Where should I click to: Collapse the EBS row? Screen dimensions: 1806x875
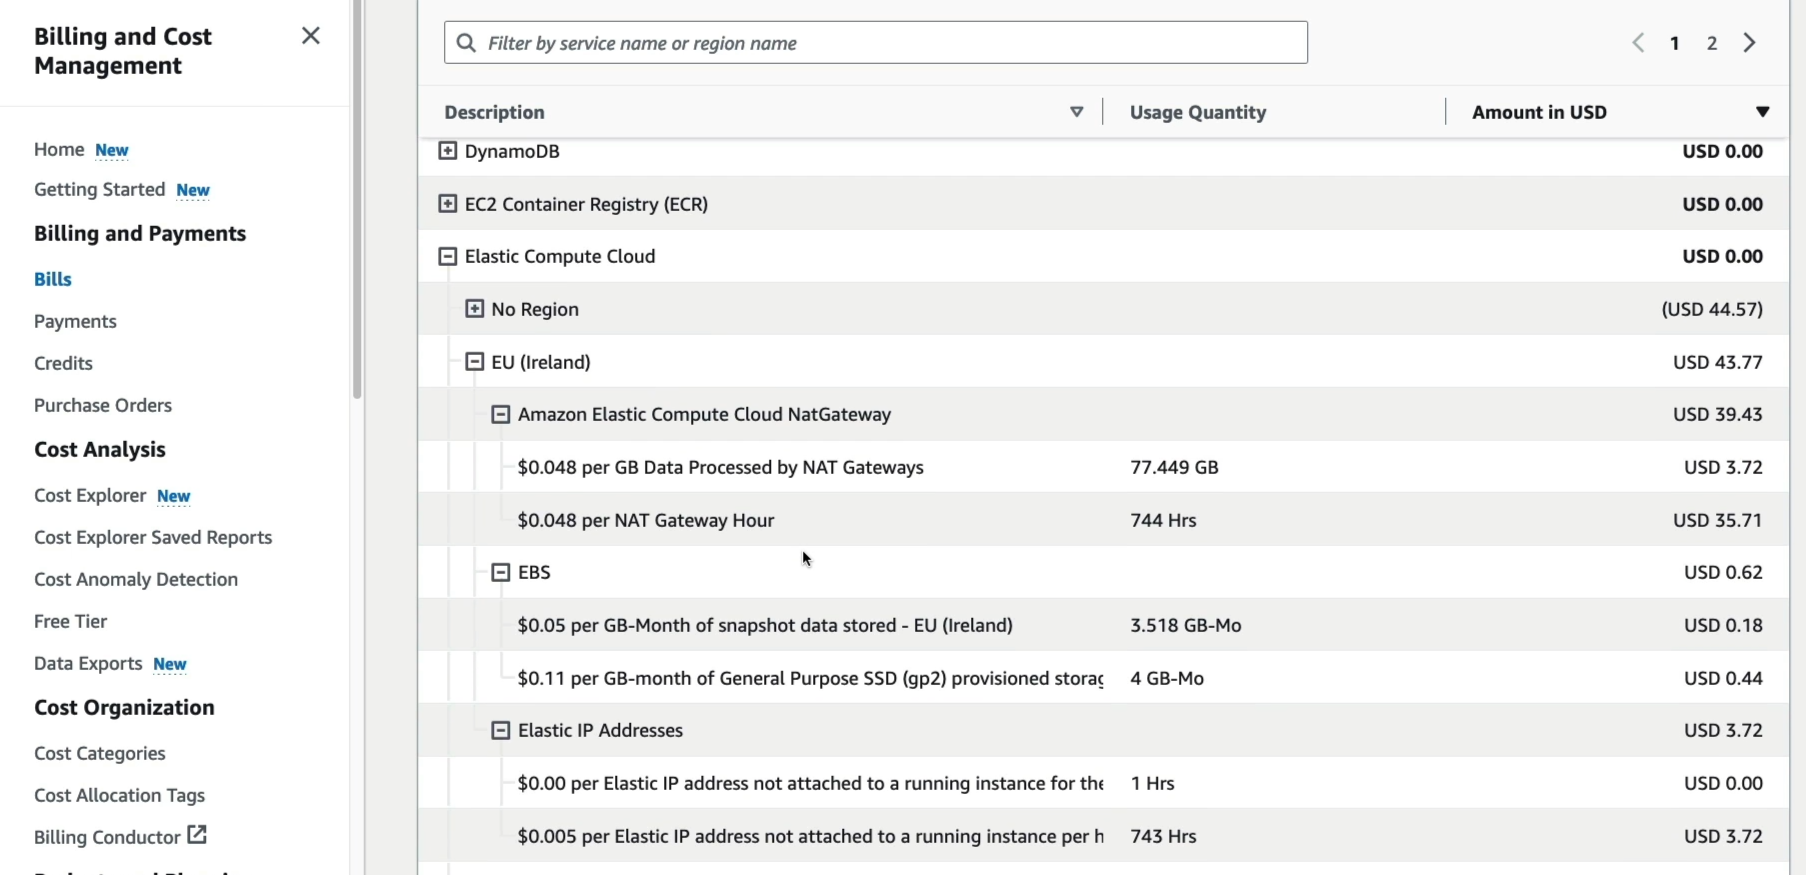coord(501,573)
